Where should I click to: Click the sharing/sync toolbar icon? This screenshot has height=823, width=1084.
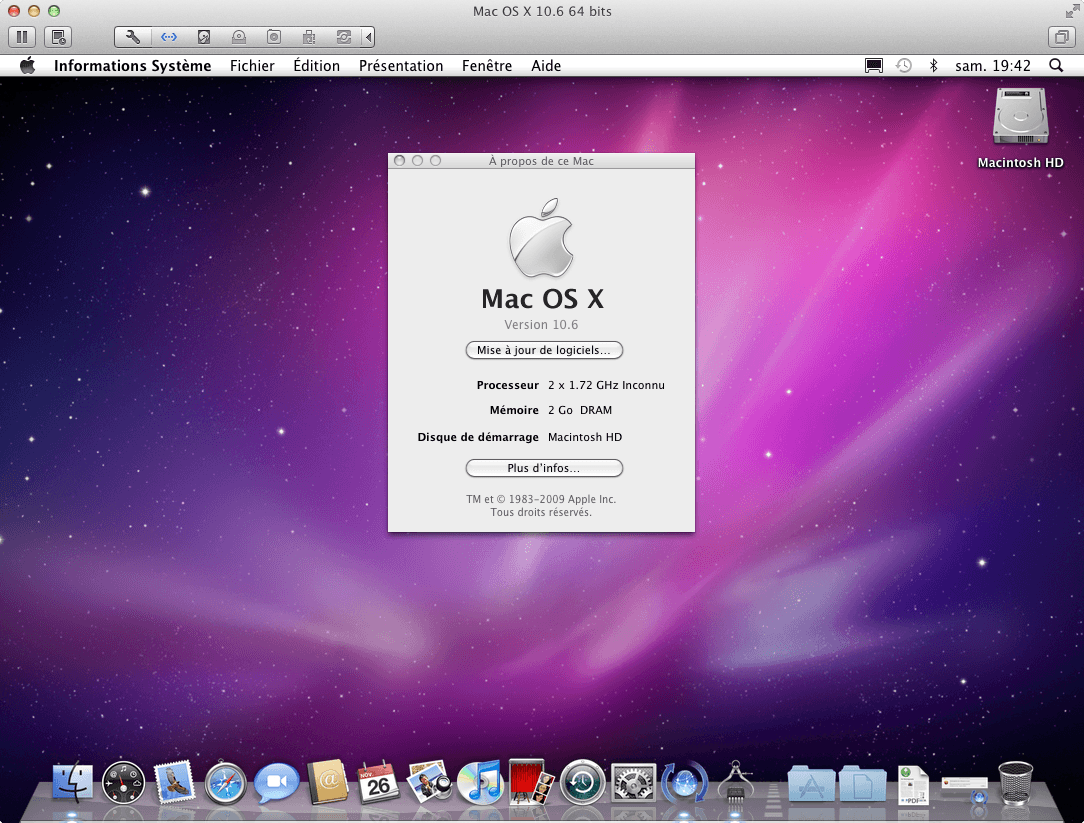coord(344,37)
